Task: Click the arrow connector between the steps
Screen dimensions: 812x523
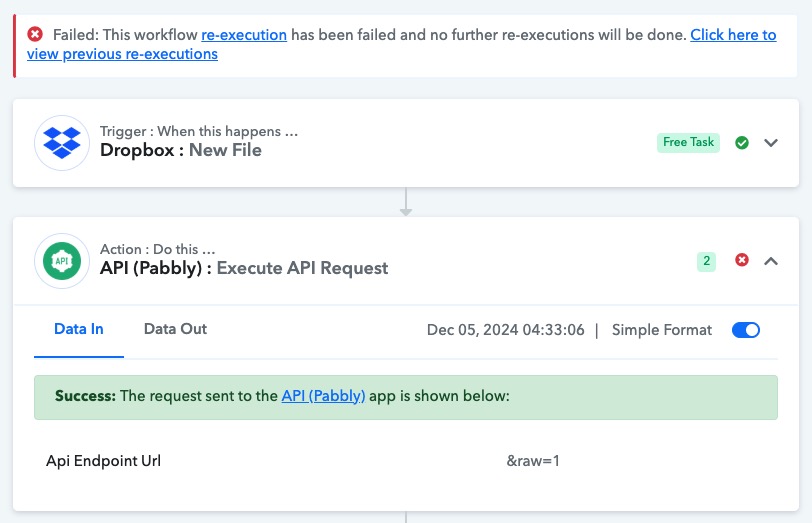Action: click(x=406, y=202)
